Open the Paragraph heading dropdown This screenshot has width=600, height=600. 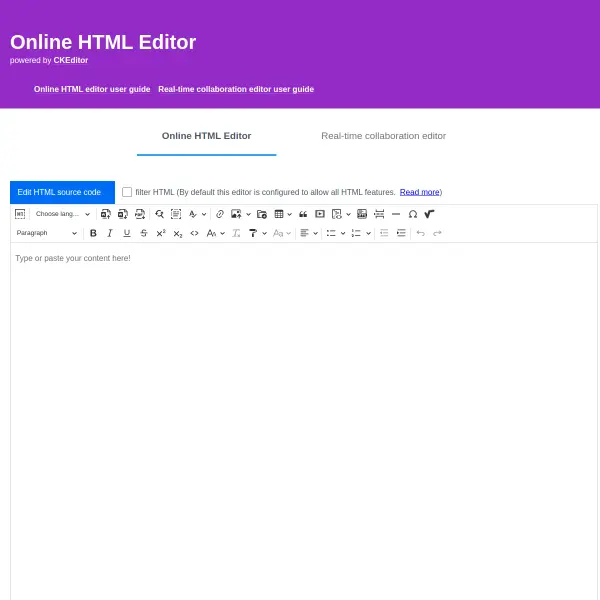click(x=47, y=233)
